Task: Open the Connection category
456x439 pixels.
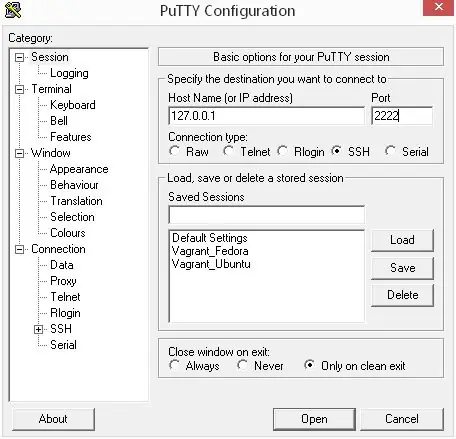Action: pos(58,249)
